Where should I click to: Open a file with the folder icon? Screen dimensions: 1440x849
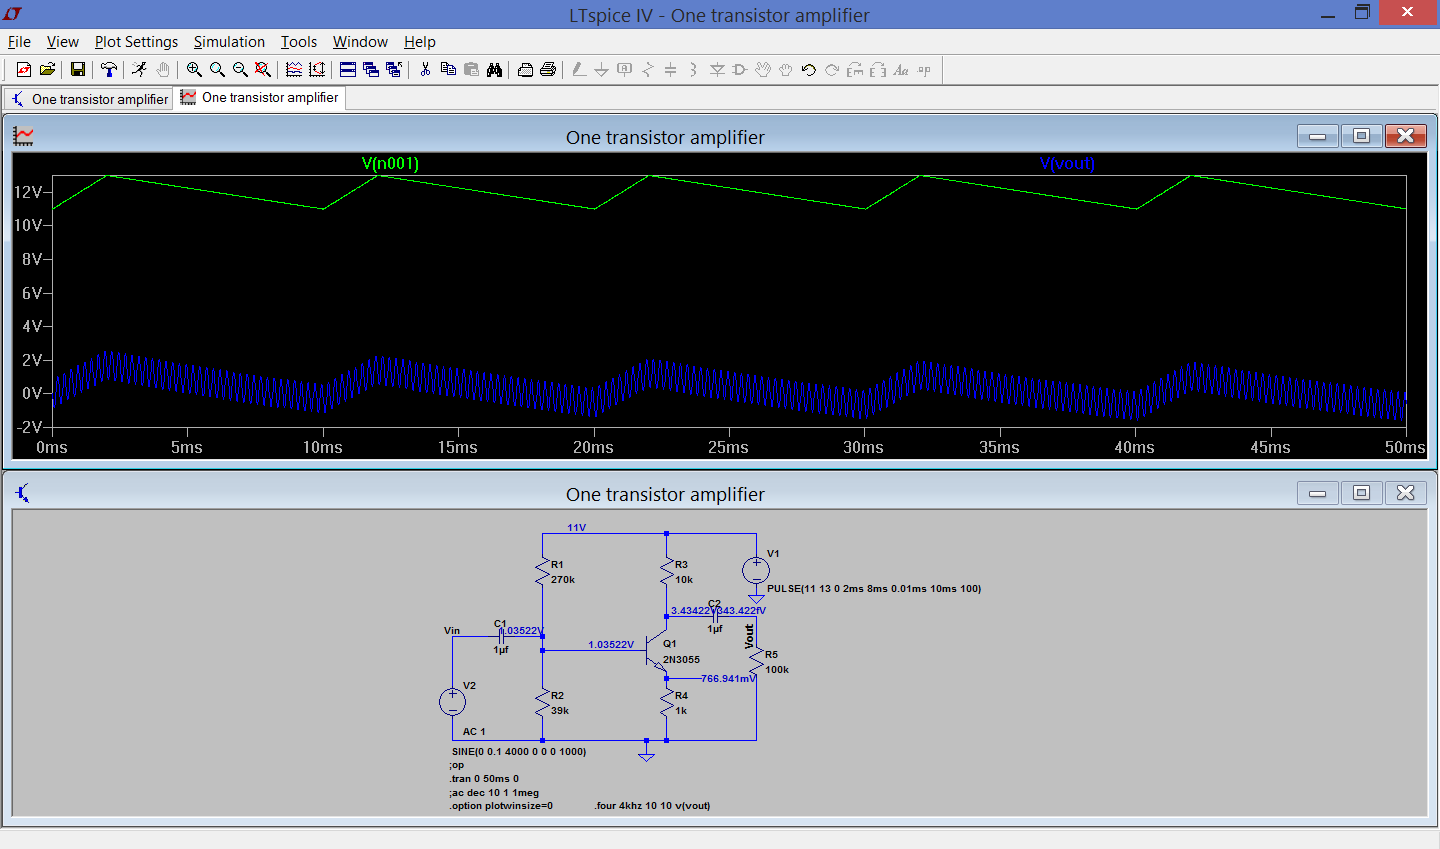[x=47, y=69]
